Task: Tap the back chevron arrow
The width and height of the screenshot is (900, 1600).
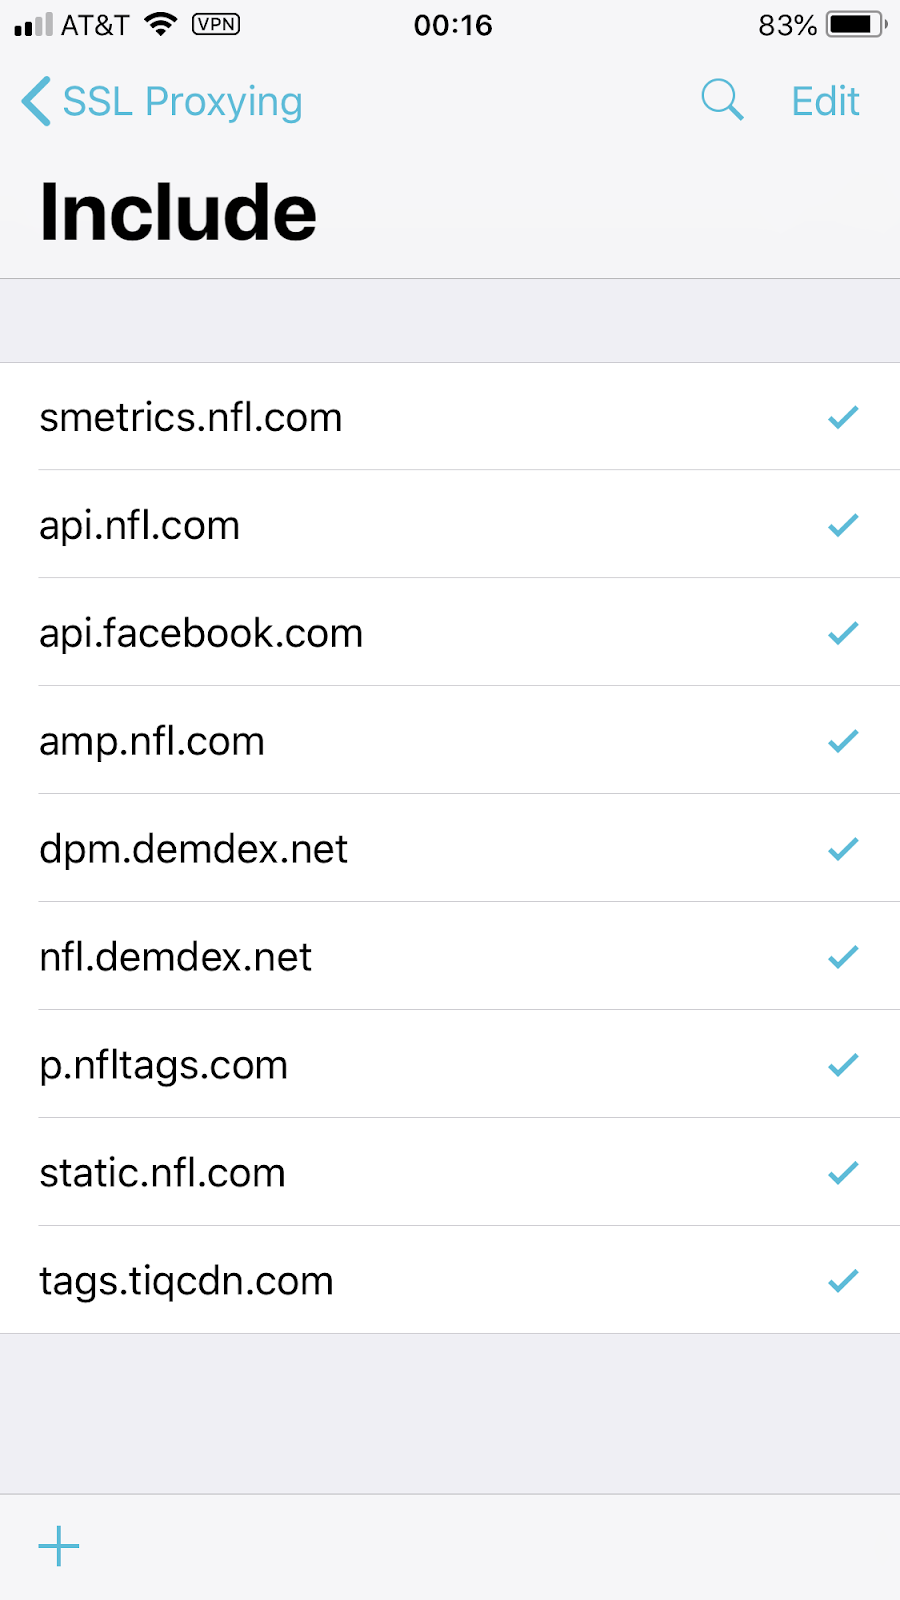Action: tap(36, 101)
